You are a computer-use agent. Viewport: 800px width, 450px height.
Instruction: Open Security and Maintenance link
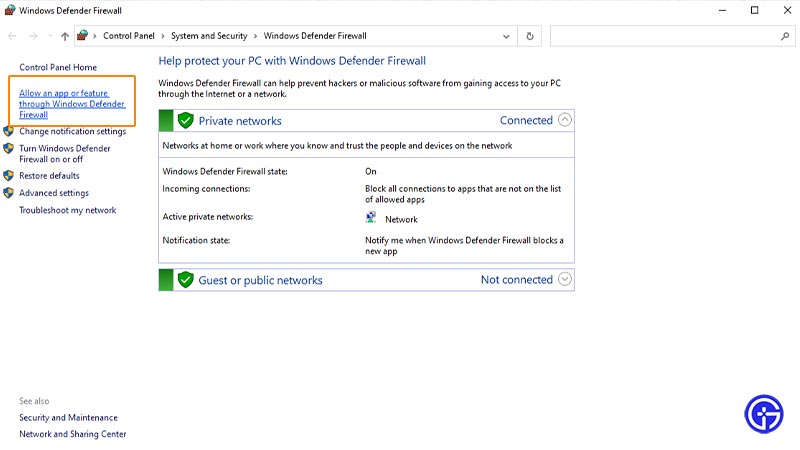click(x=68, y=417)
